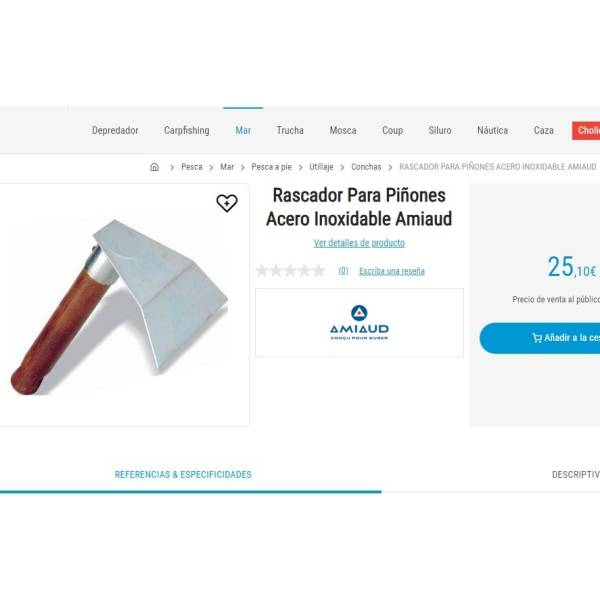Follow 'Ver detalles de producto' link
The height and width of the screenshot is (600, 600).
point(359,243)
